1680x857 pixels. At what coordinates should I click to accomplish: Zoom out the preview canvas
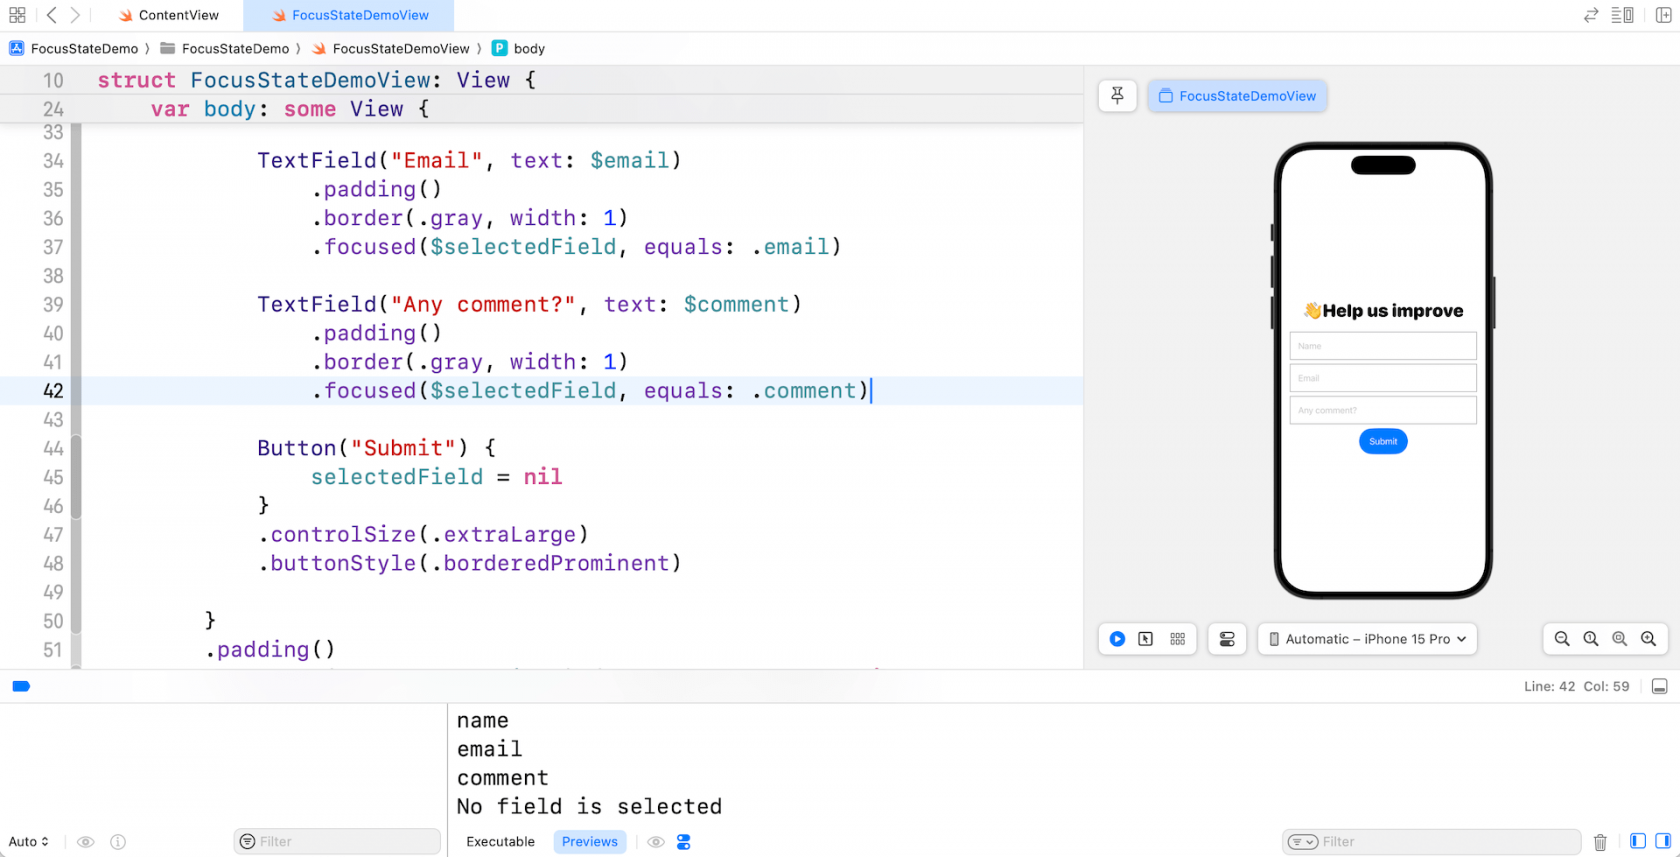(x=1561, y=639)
